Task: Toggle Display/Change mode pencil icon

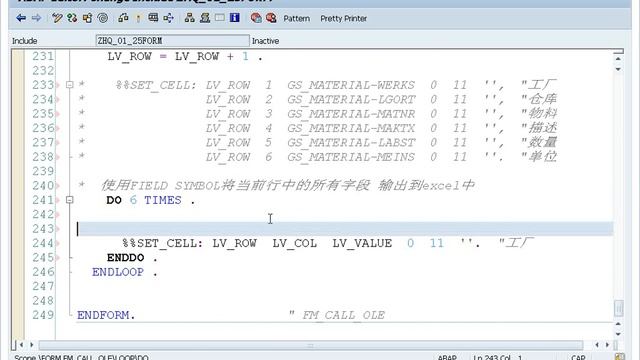Action: (x=57, y=18)
